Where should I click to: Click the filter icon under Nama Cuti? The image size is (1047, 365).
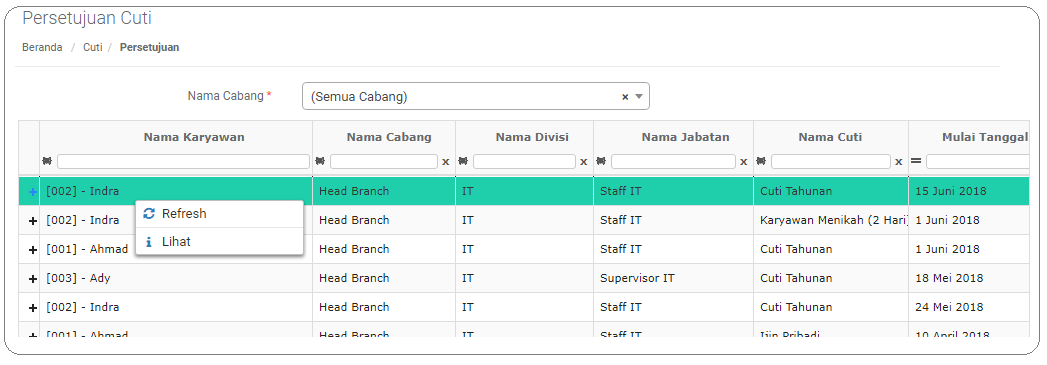click(x=762, y=161)
